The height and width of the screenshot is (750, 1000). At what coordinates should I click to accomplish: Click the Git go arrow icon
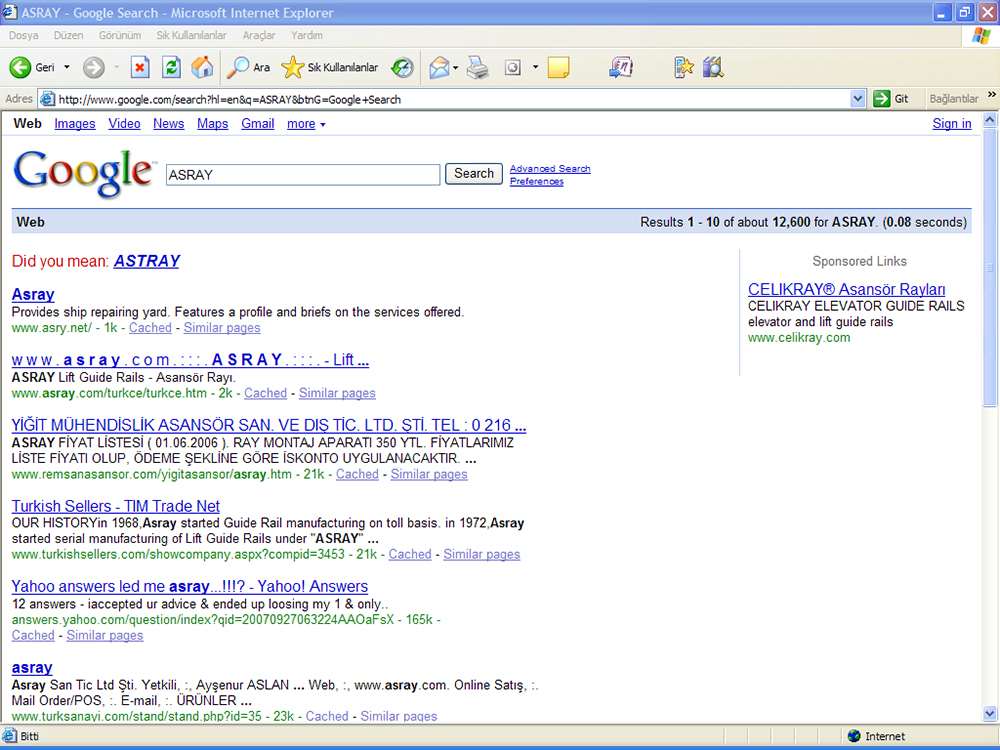(x=881, y=99)
